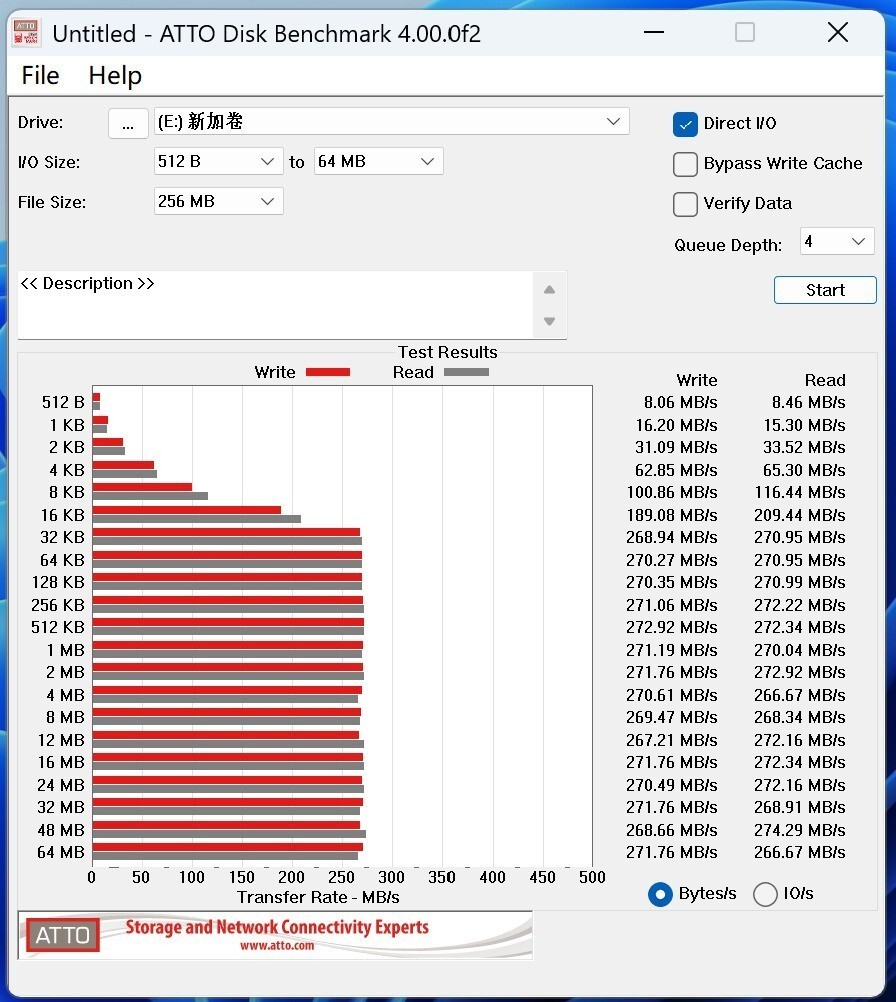Click the 128 KB row label in chart
Screen dimensions: 896x1002
(x=58, y=582)
